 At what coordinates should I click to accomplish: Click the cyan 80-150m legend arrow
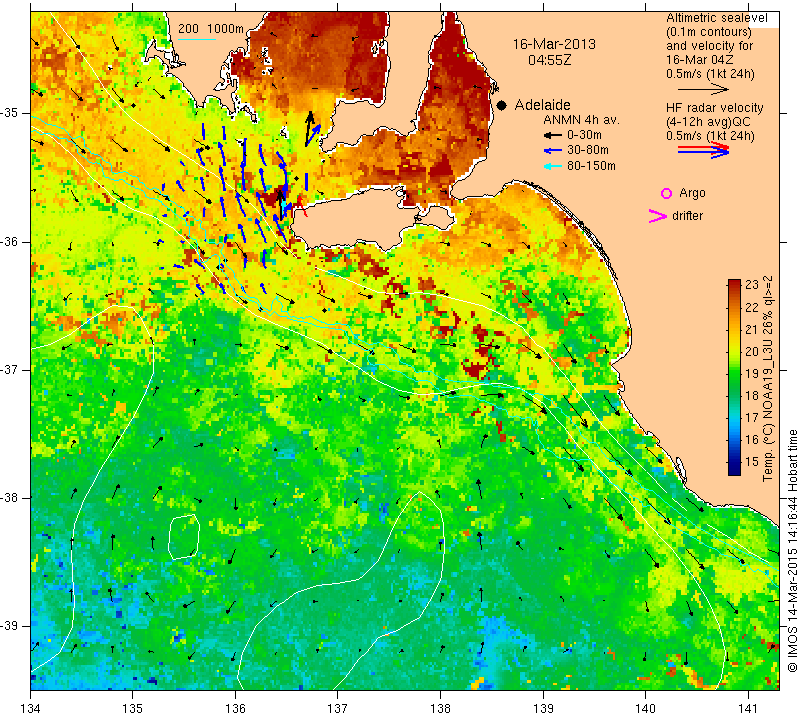pos(552,166)
